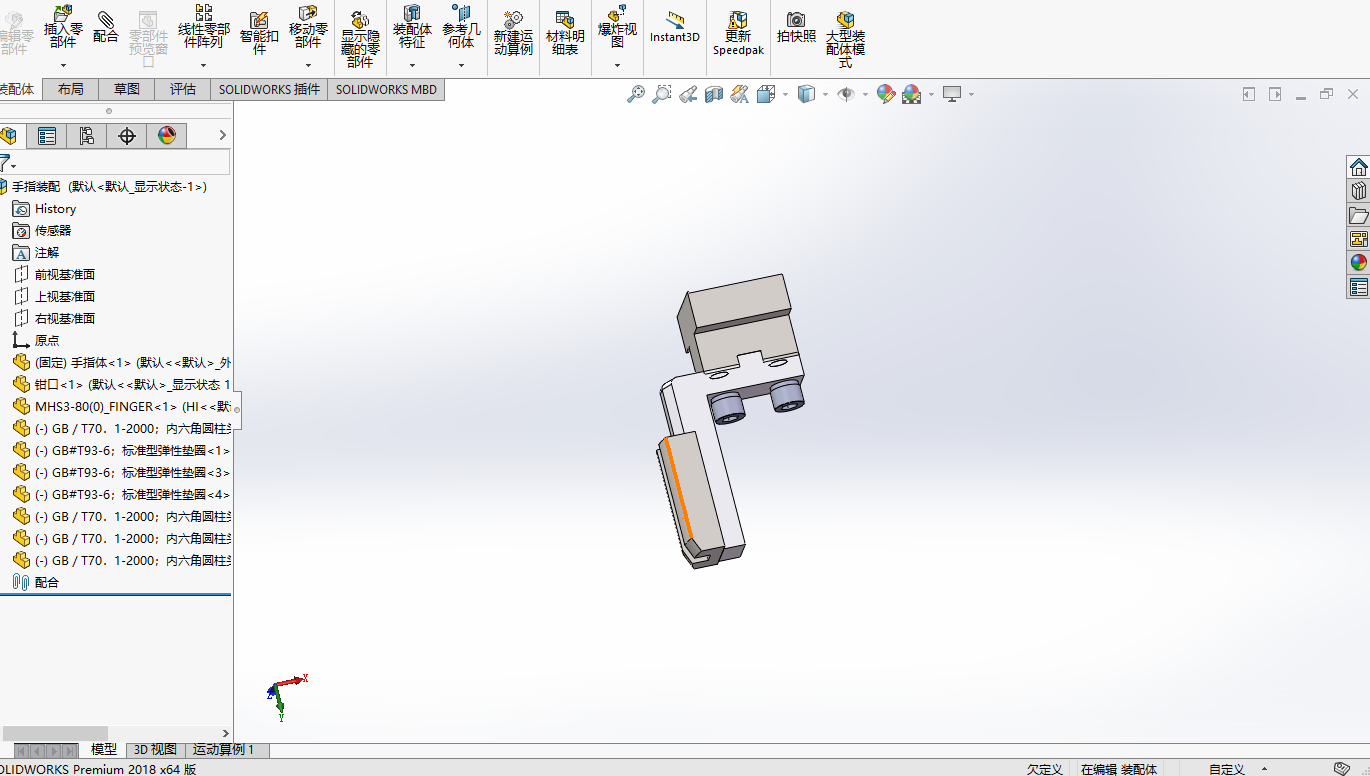Open the SOLIDWORKS MBD tab
This screenshot has width=1370, height=776.
point(386,89)
